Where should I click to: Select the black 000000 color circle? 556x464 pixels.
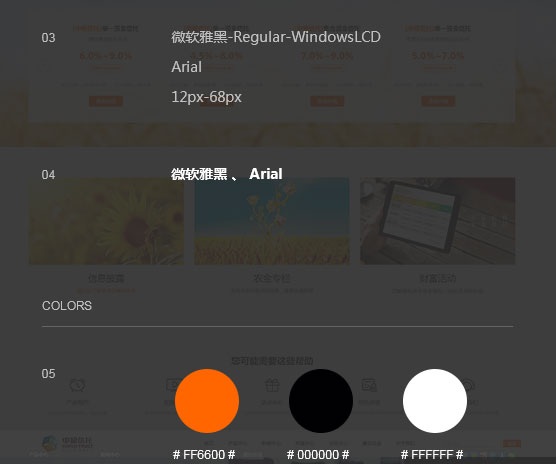coord(321,401)
